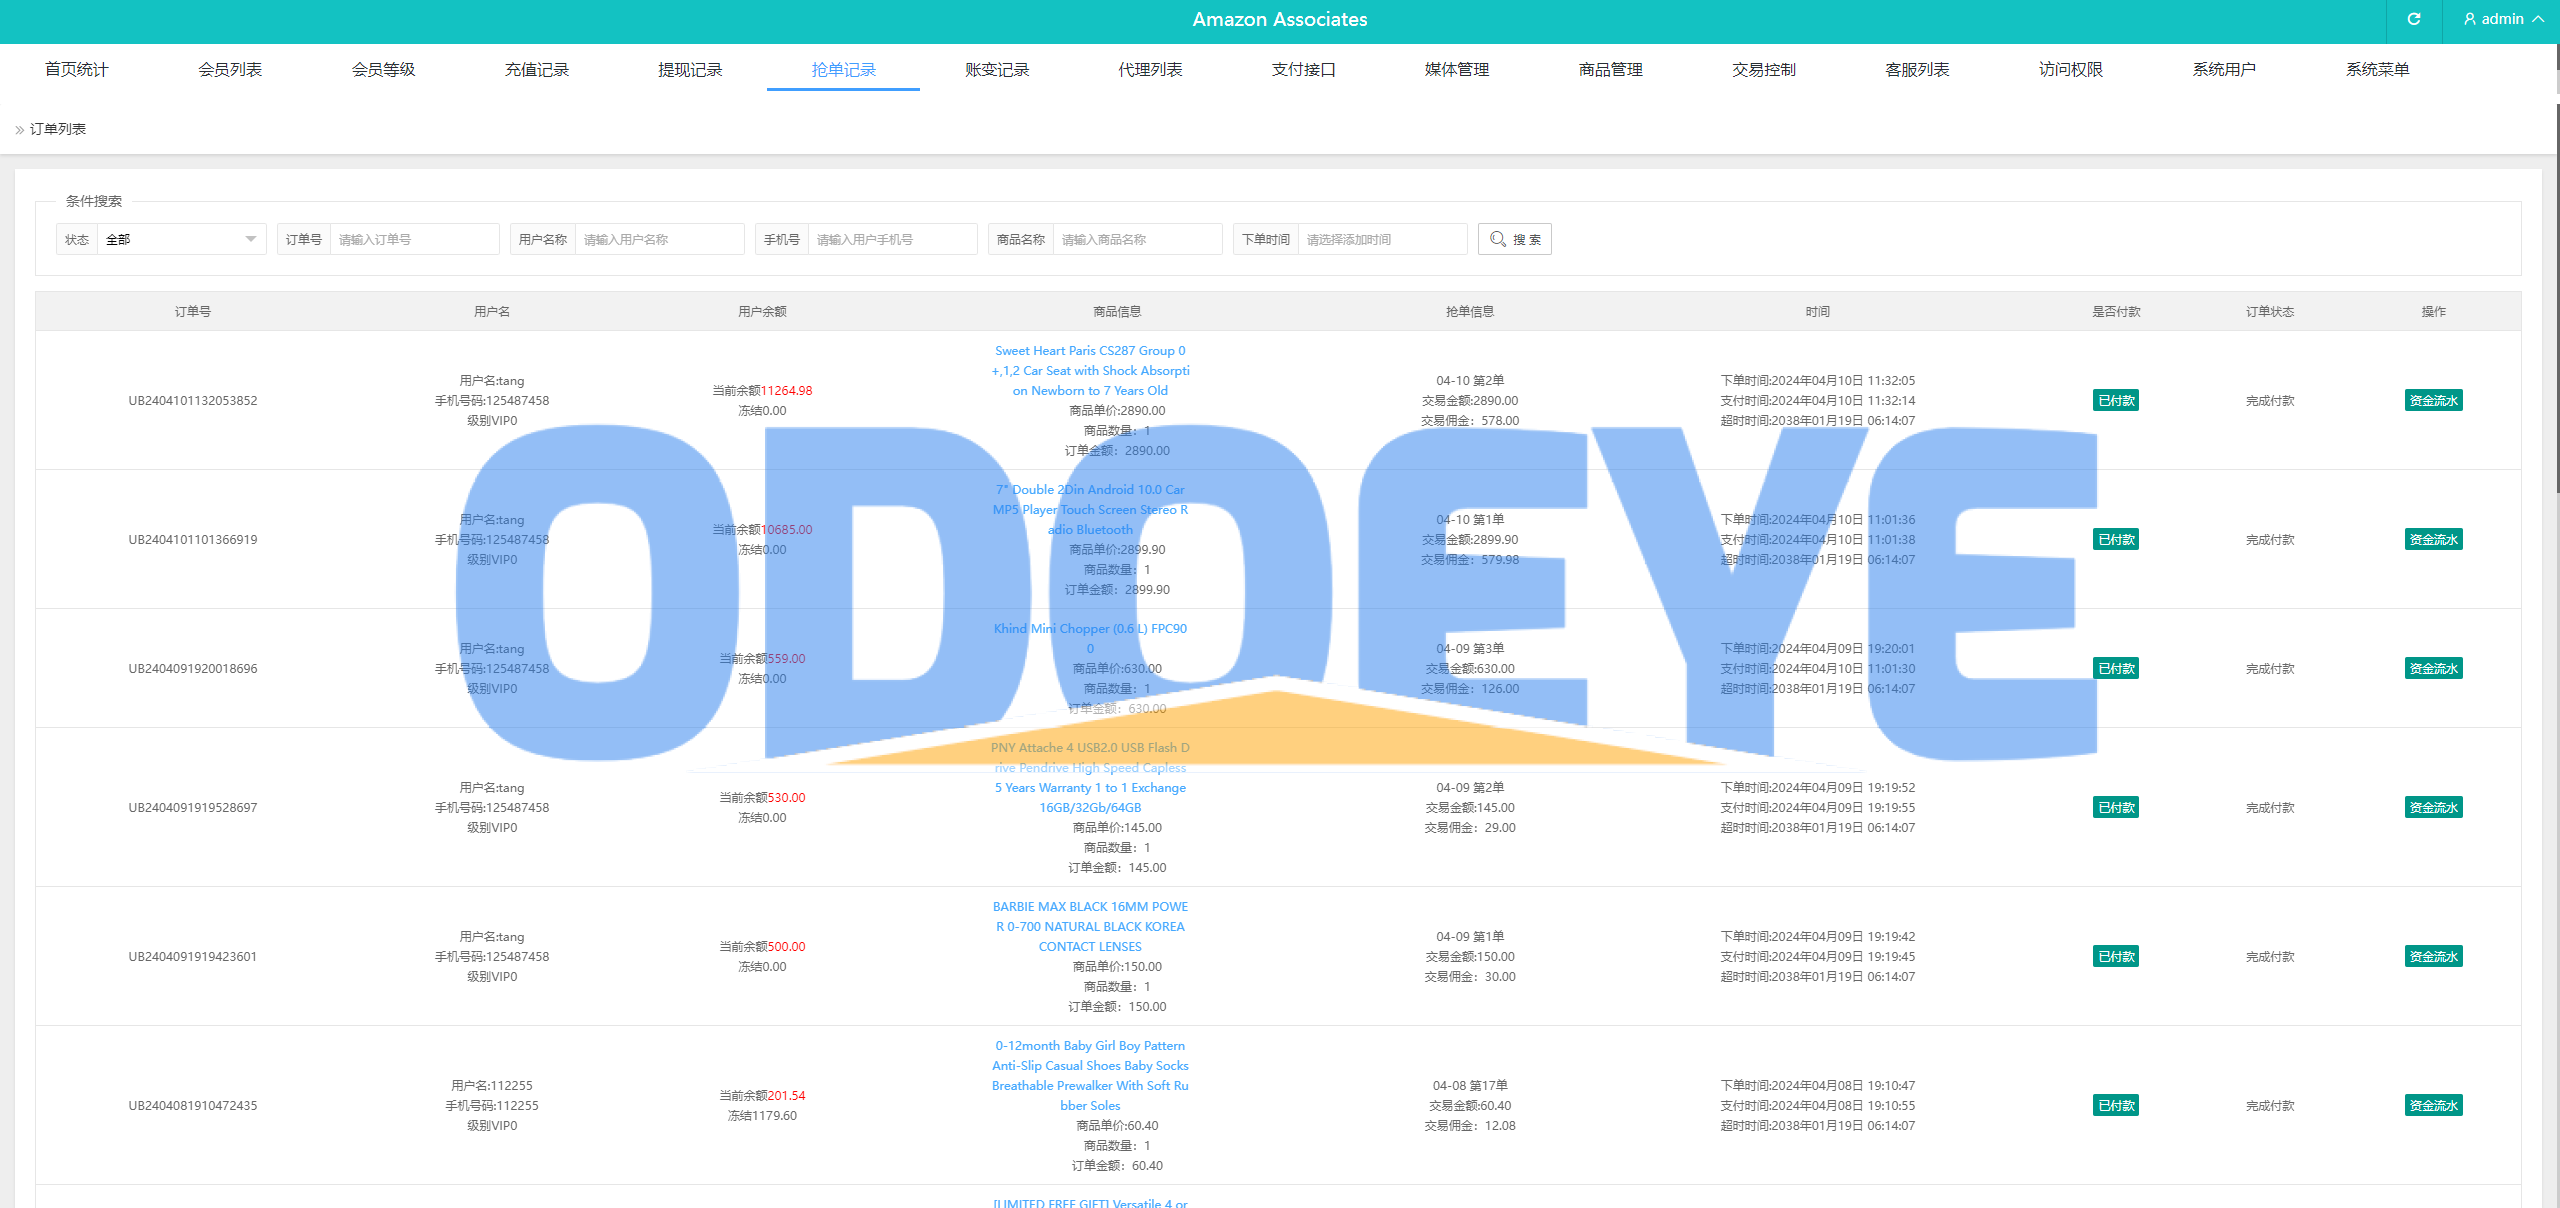Open 账变记录 tab
2560x1208 pixels.
[x=997, y=69]
